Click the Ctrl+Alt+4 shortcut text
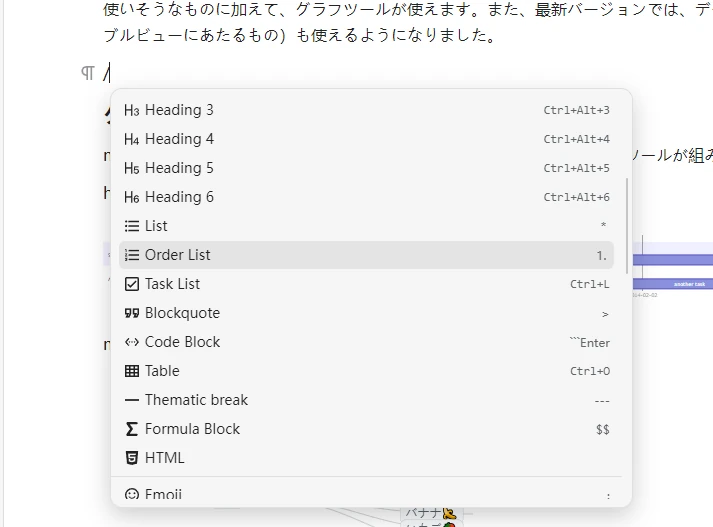 coord(577,140)
